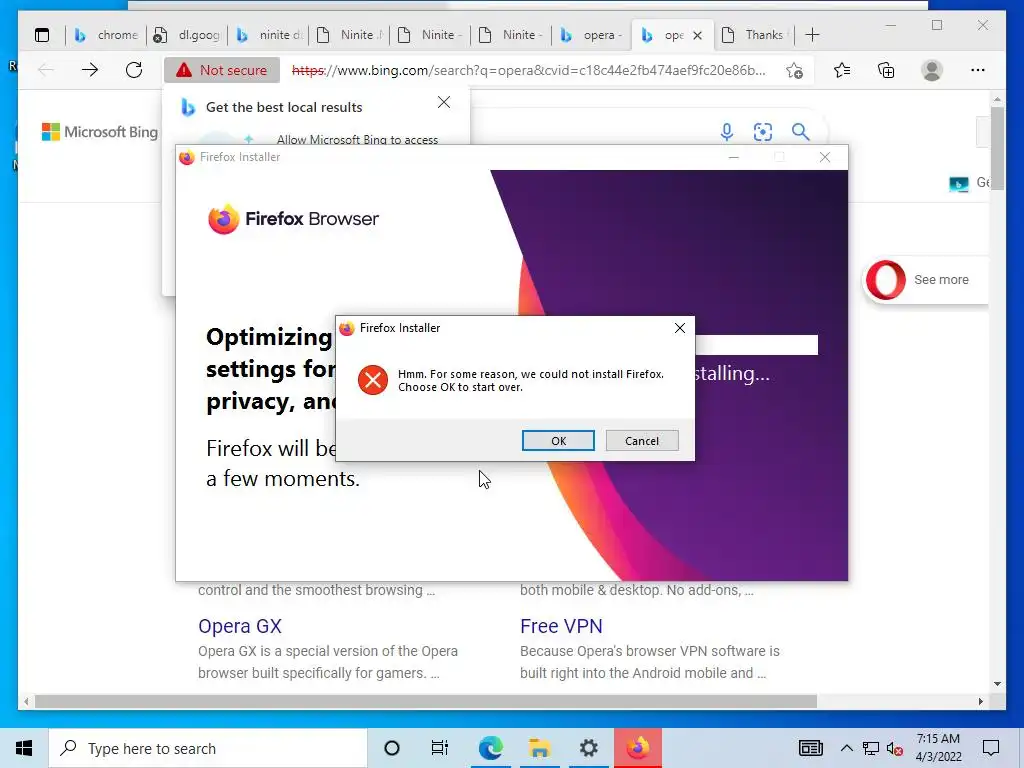Open News and interests taskbar icon

(x=810, y=748)
